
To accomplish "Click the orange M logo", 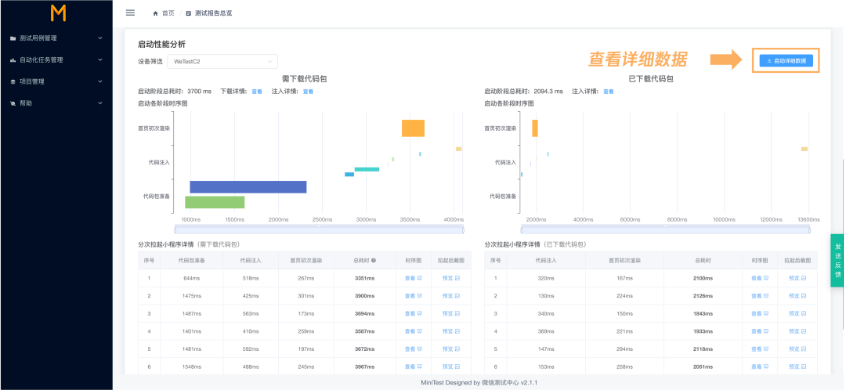I will [x=58, y=13].
